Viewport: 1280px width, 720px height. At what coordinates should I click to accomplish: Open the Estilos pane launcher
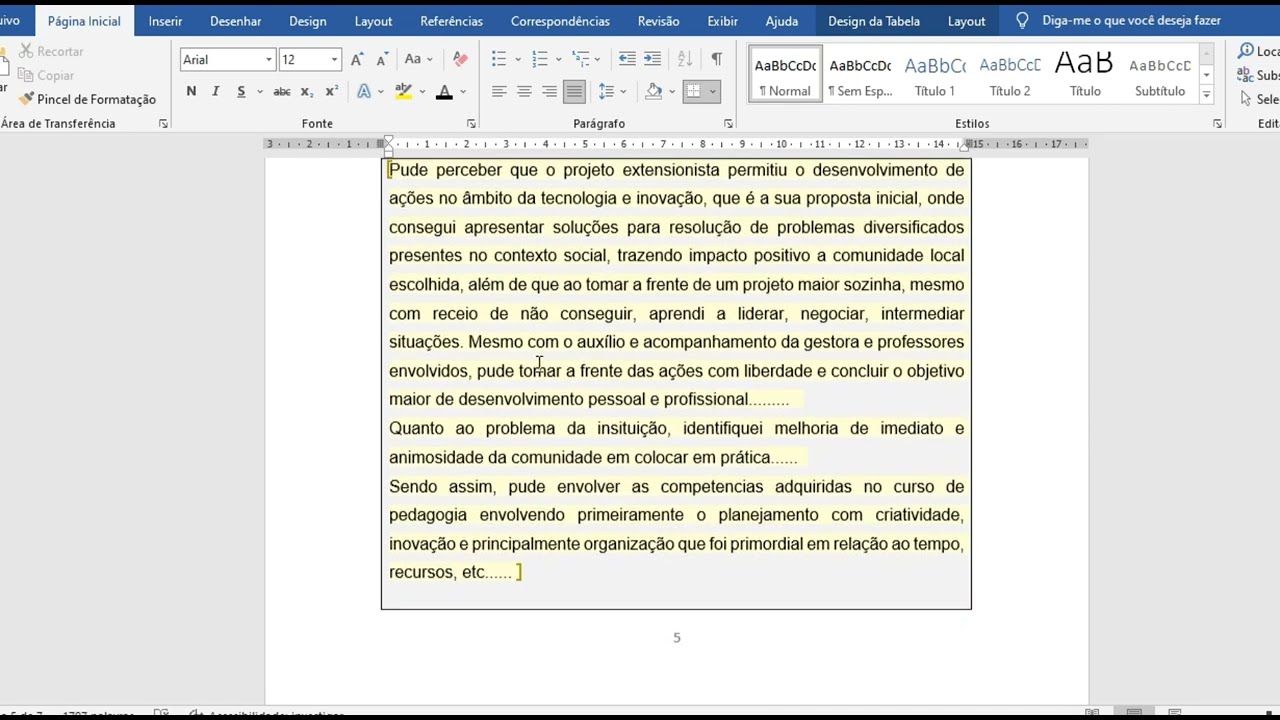coord(1217,124)
